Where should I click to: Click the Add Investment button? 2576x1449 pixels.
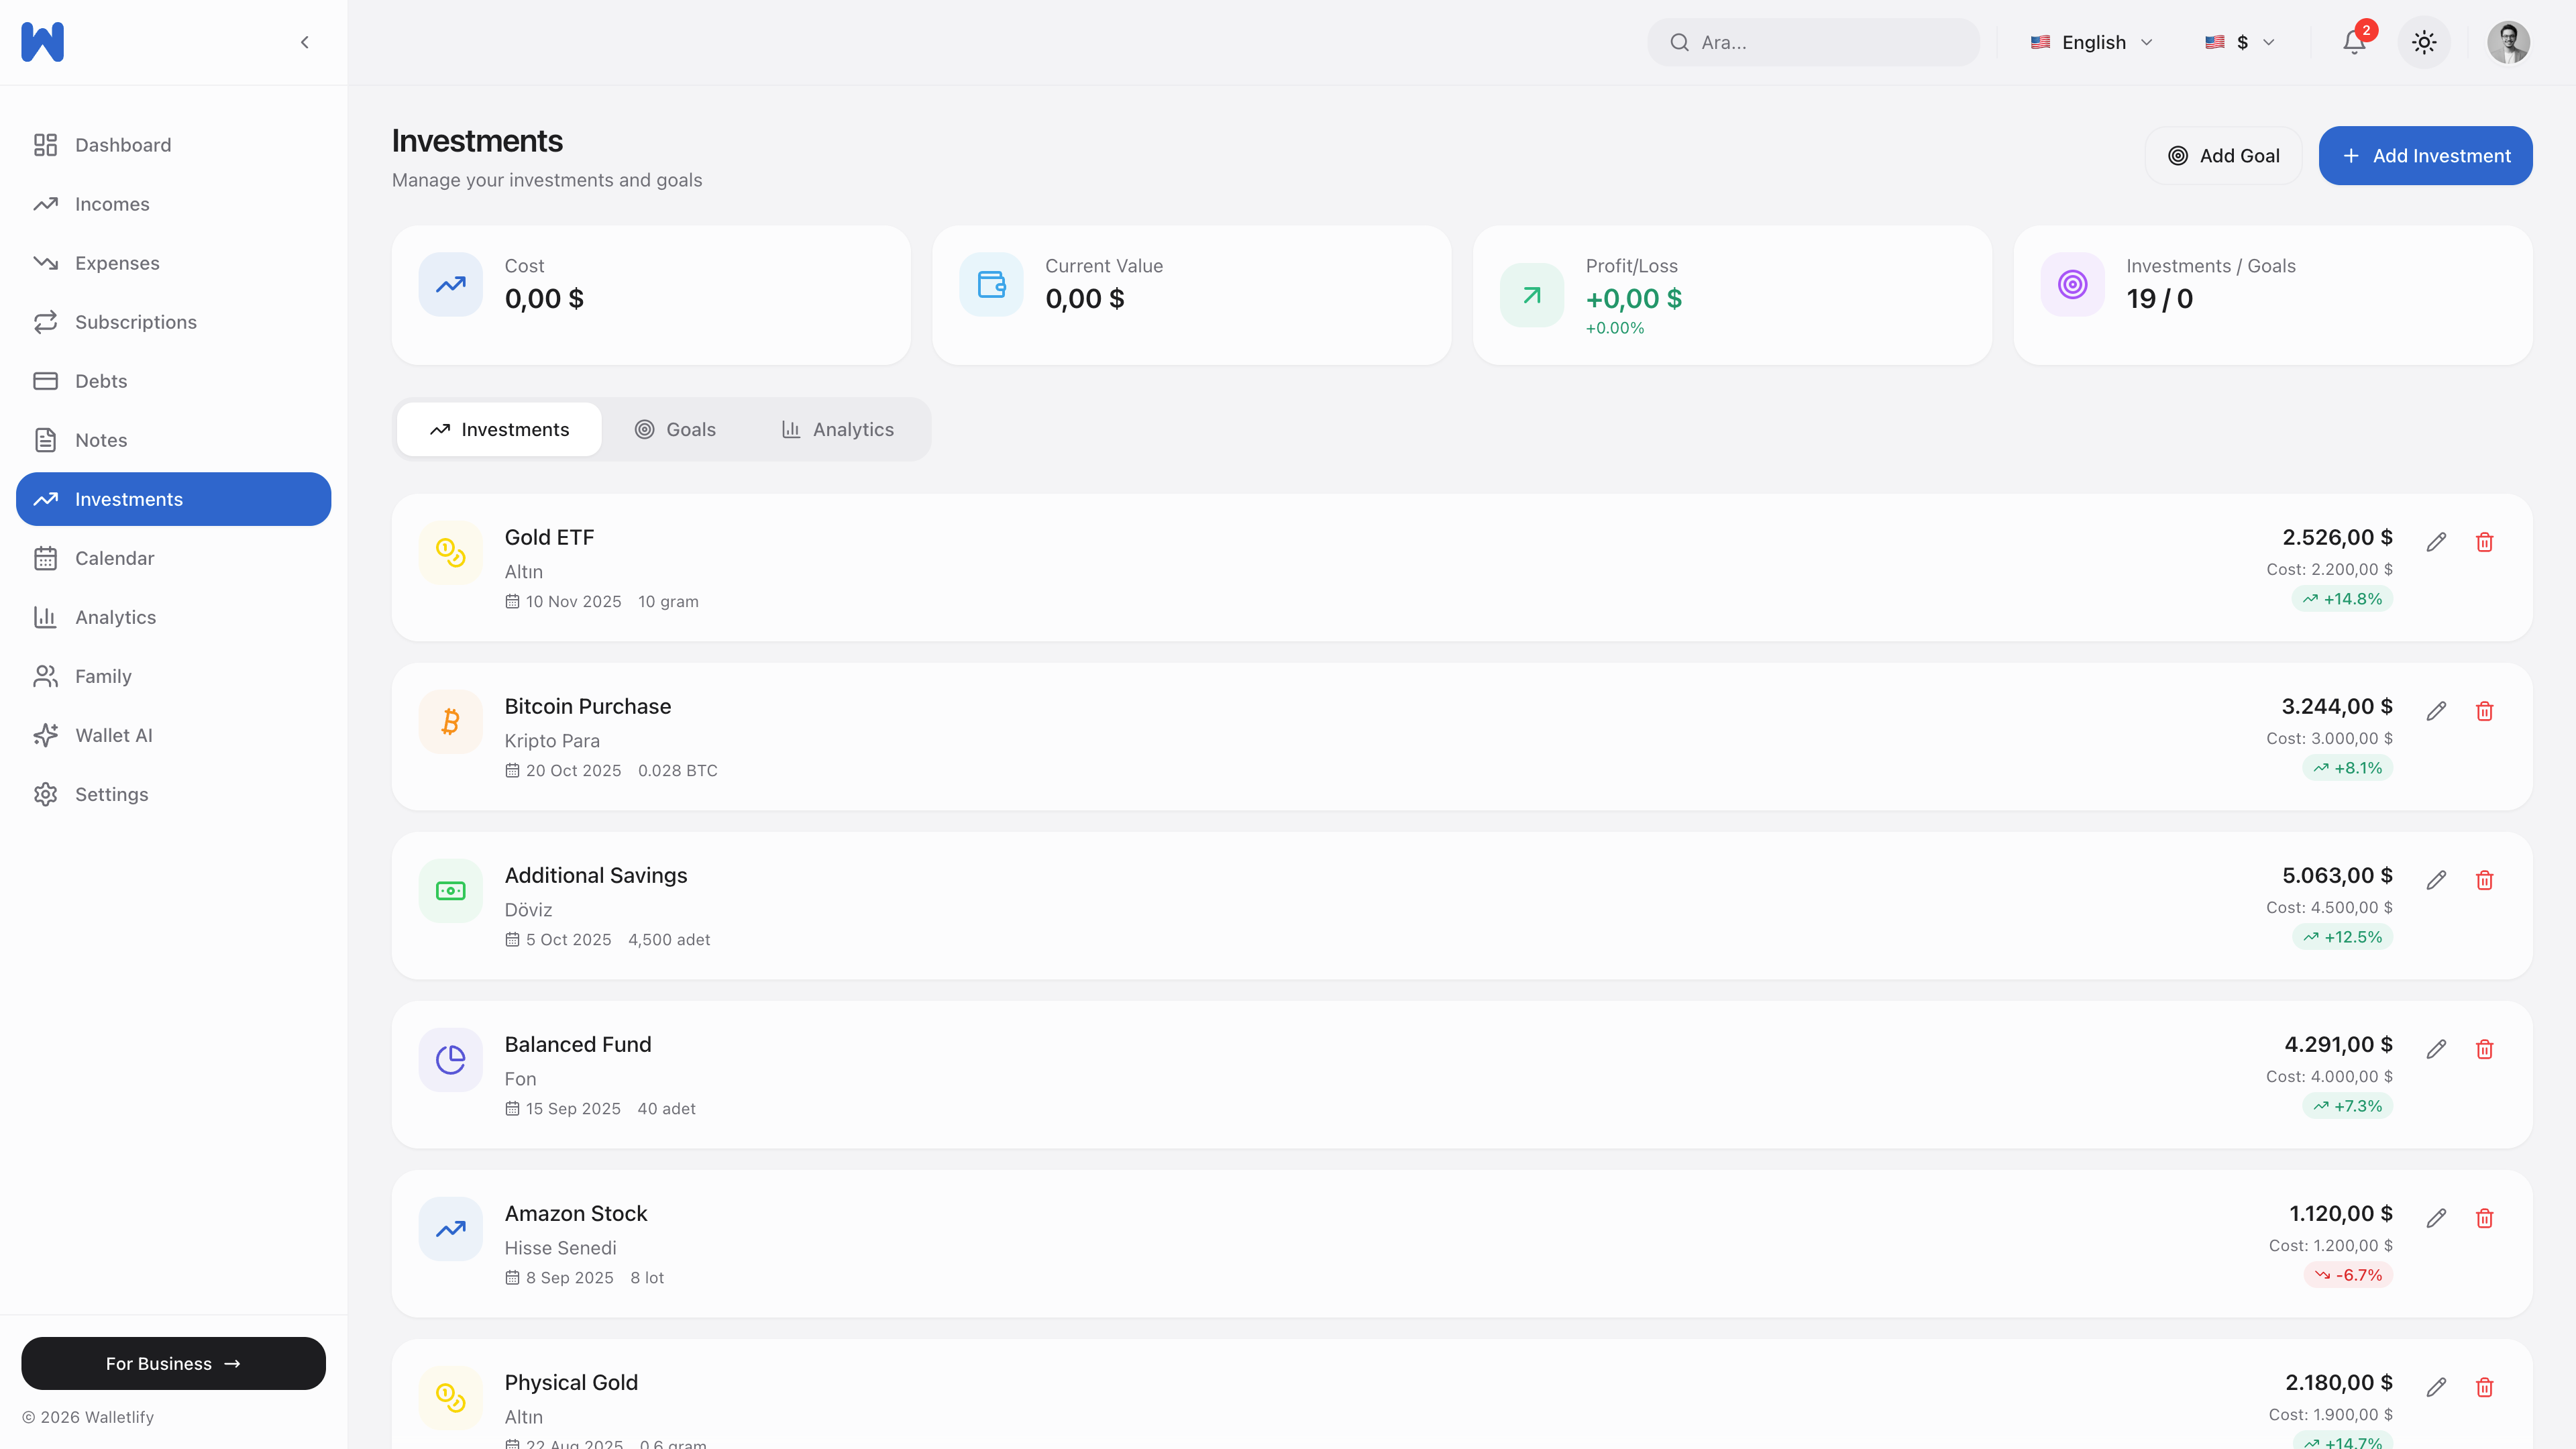[2425, 156]
